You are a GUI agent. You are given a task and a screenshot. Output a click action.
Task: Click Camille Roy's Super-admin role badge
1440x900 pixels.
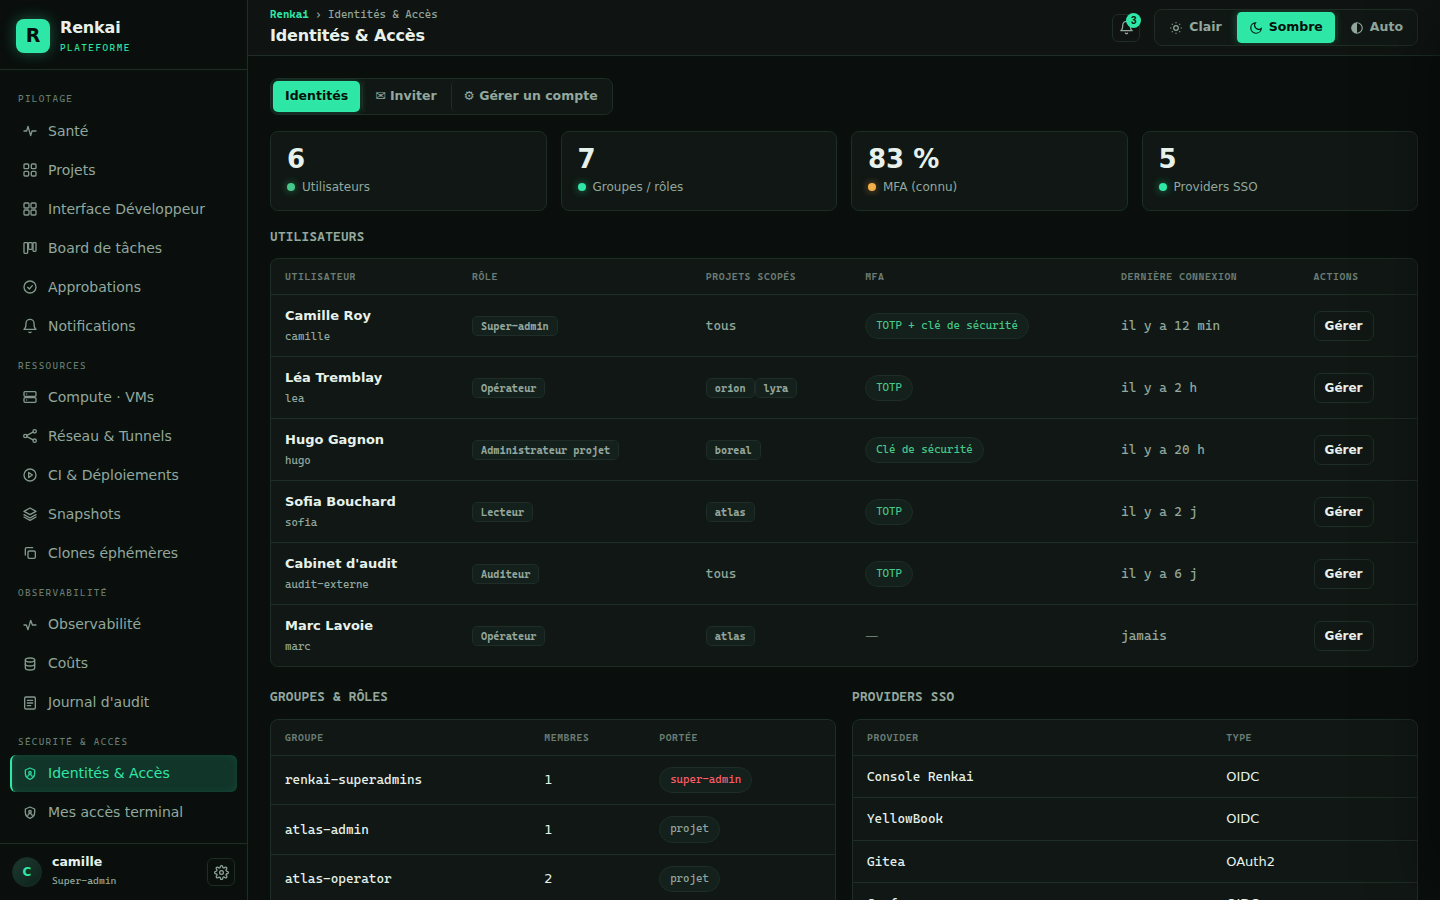(x=515, y=326)
